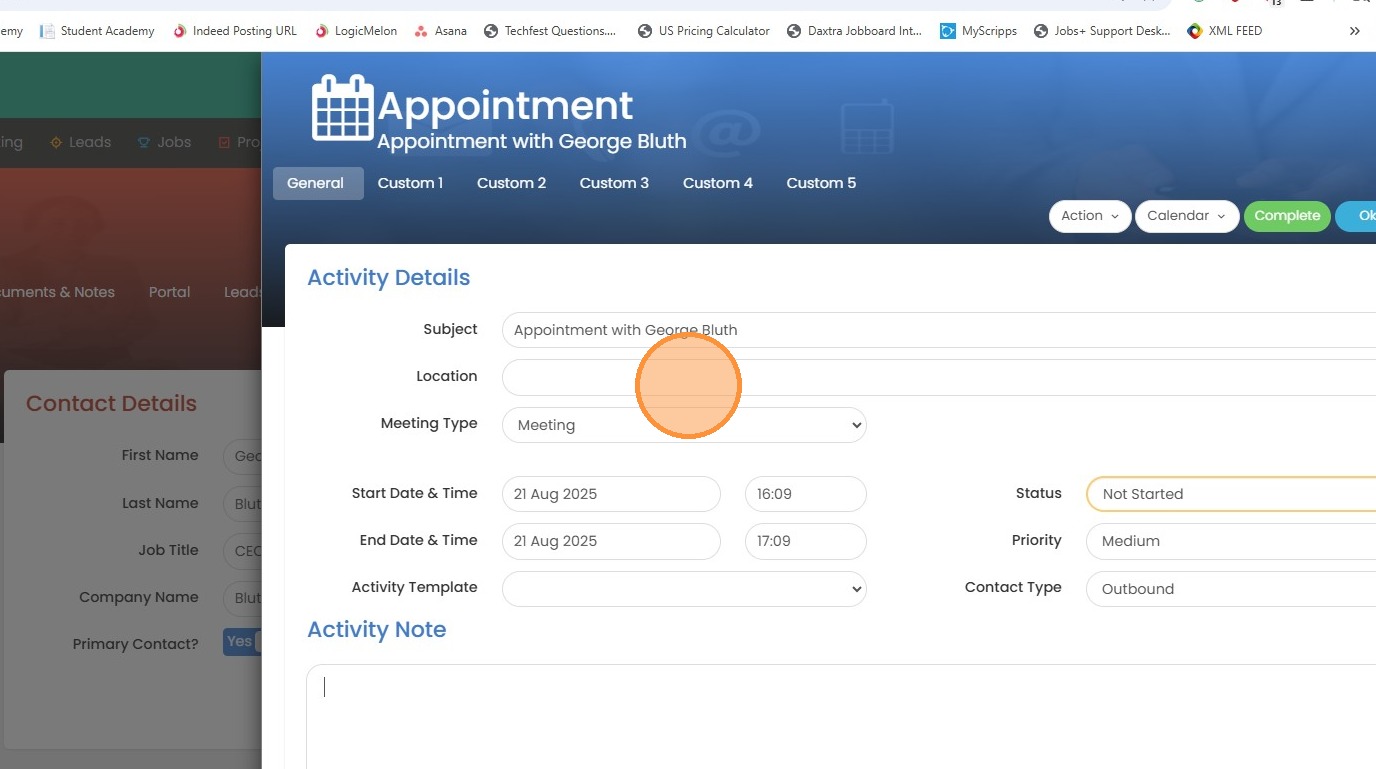Switch to the Custom 1 tab
The height and width of the screenshot is (769, 1376).
(410, 183)
